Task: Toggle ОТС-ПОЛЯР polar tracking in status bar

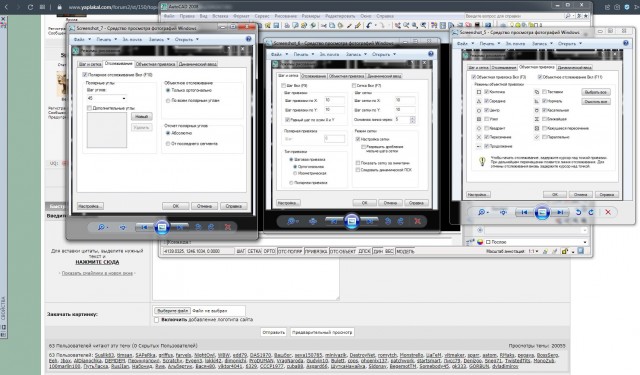Action: pos(290,251)
